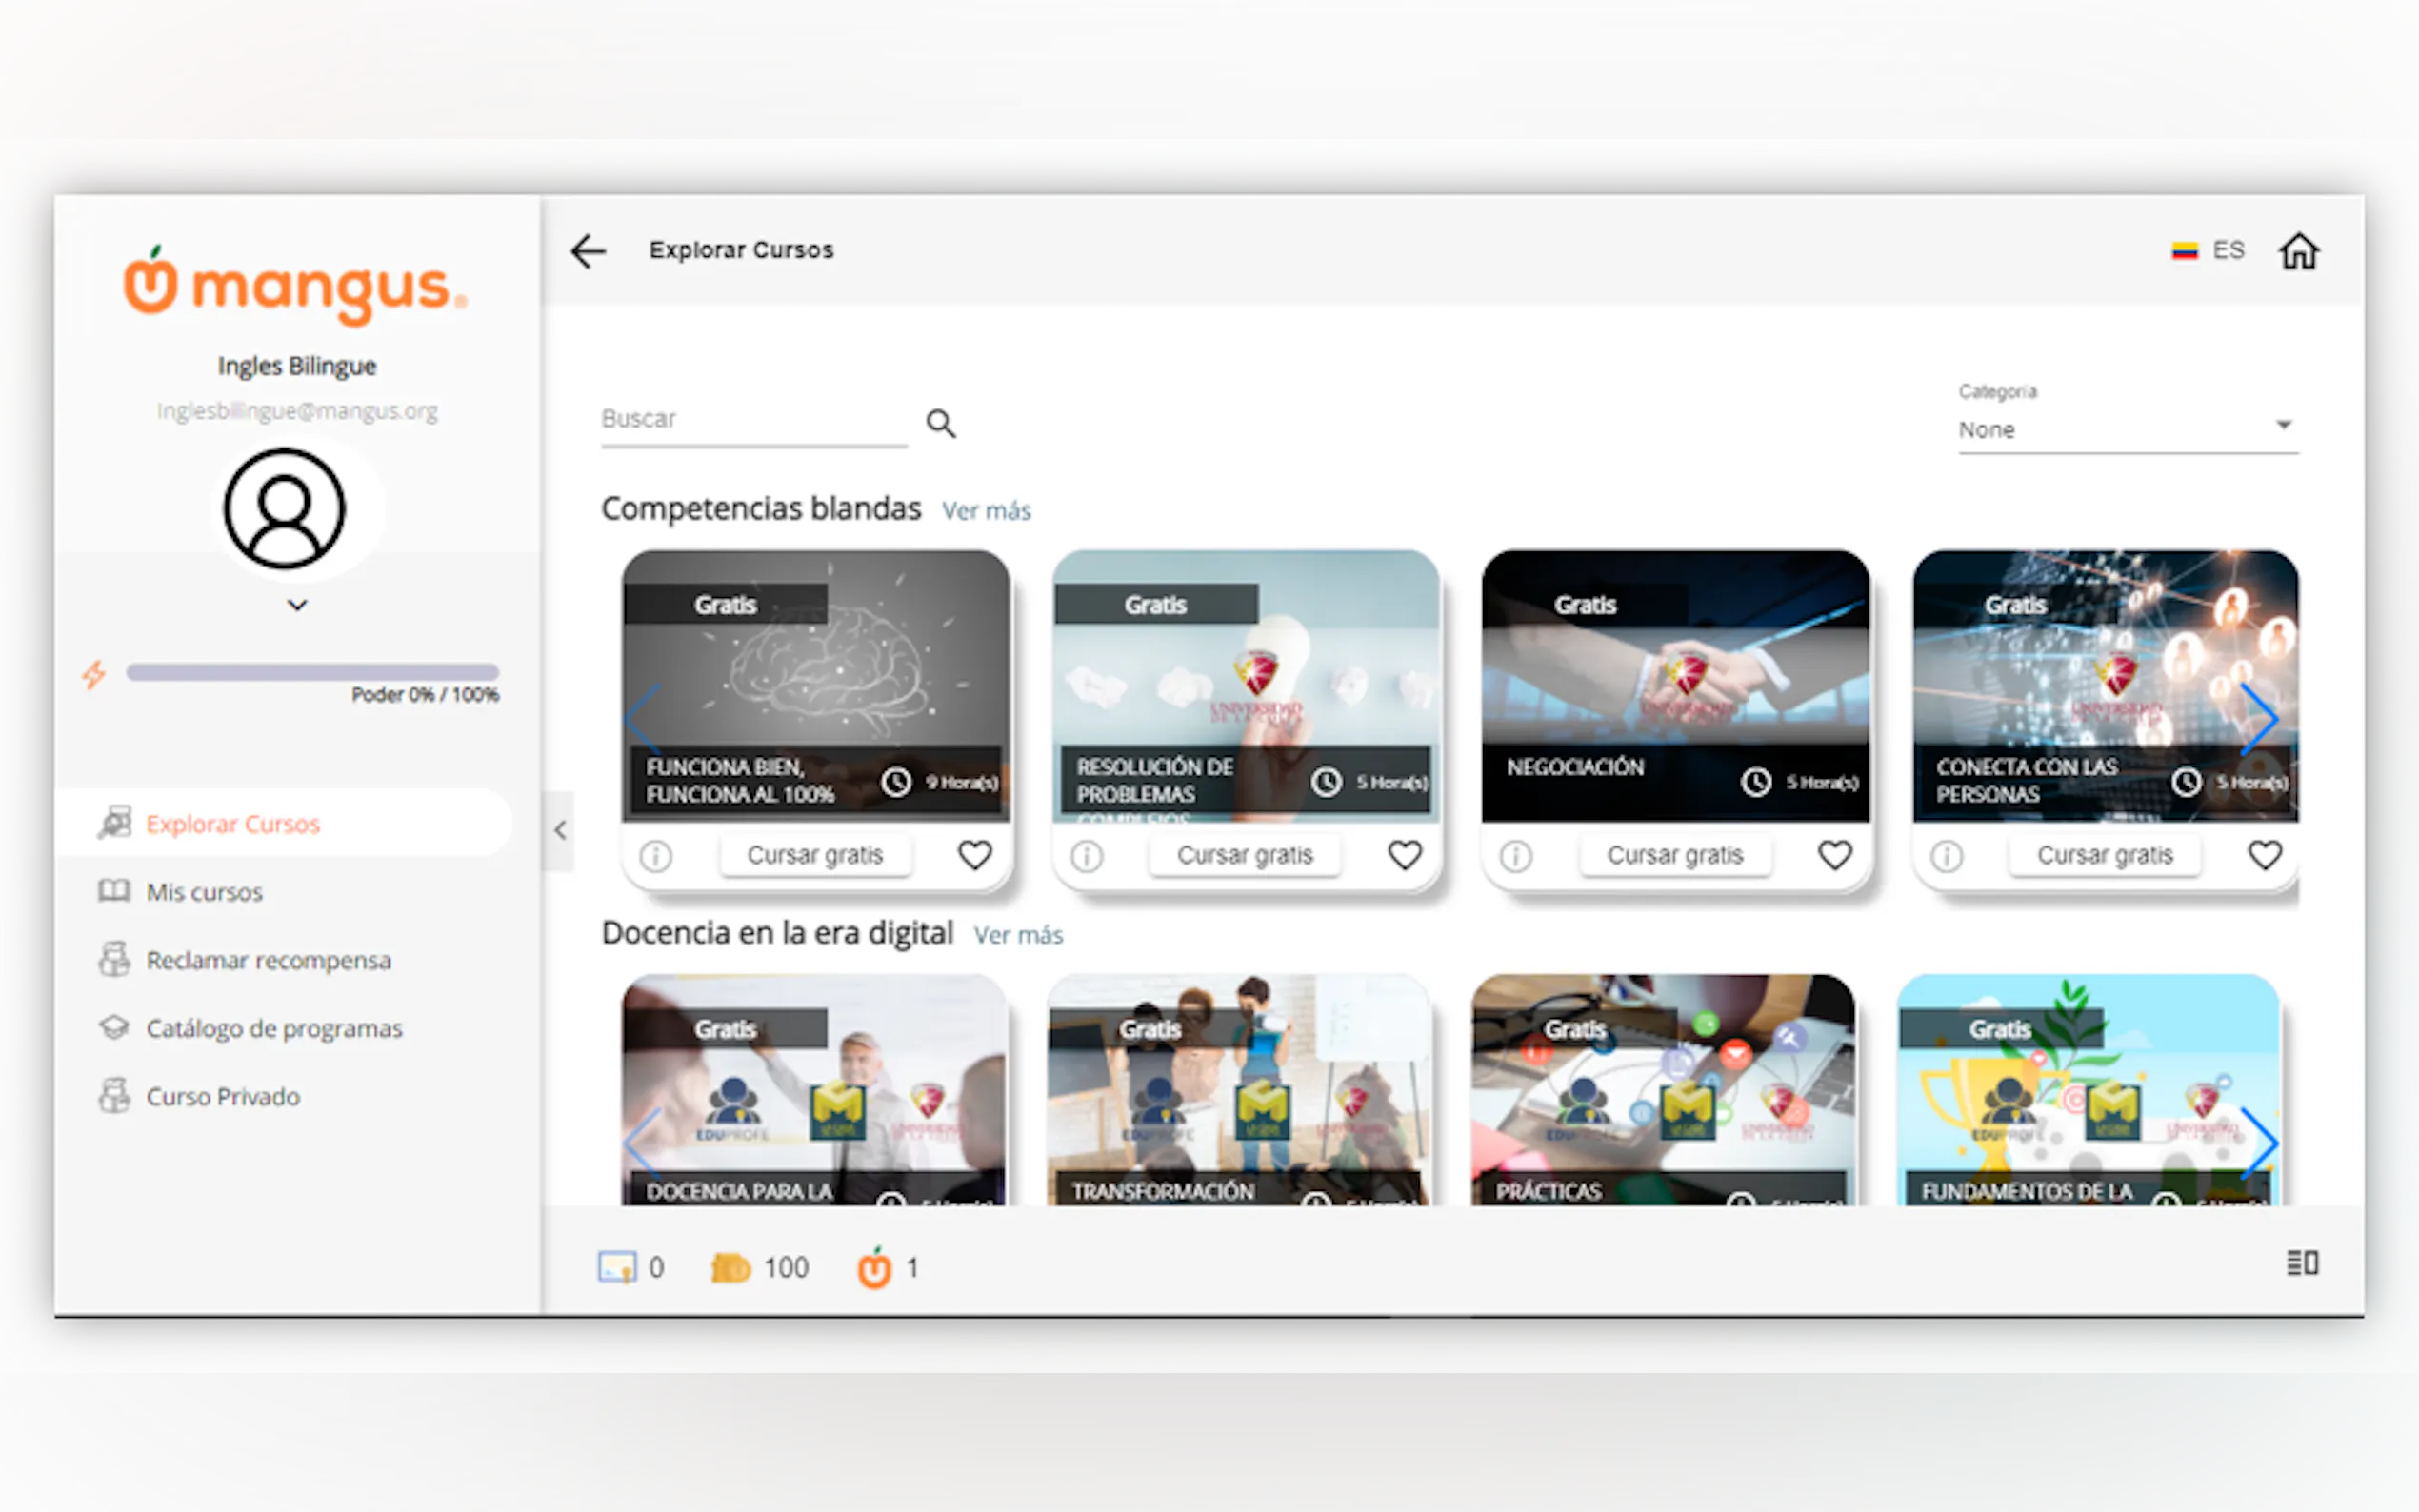This screenshot has height=1512, width=2419.
Task: Click the back arrow in header
Action: coord(588,251)
